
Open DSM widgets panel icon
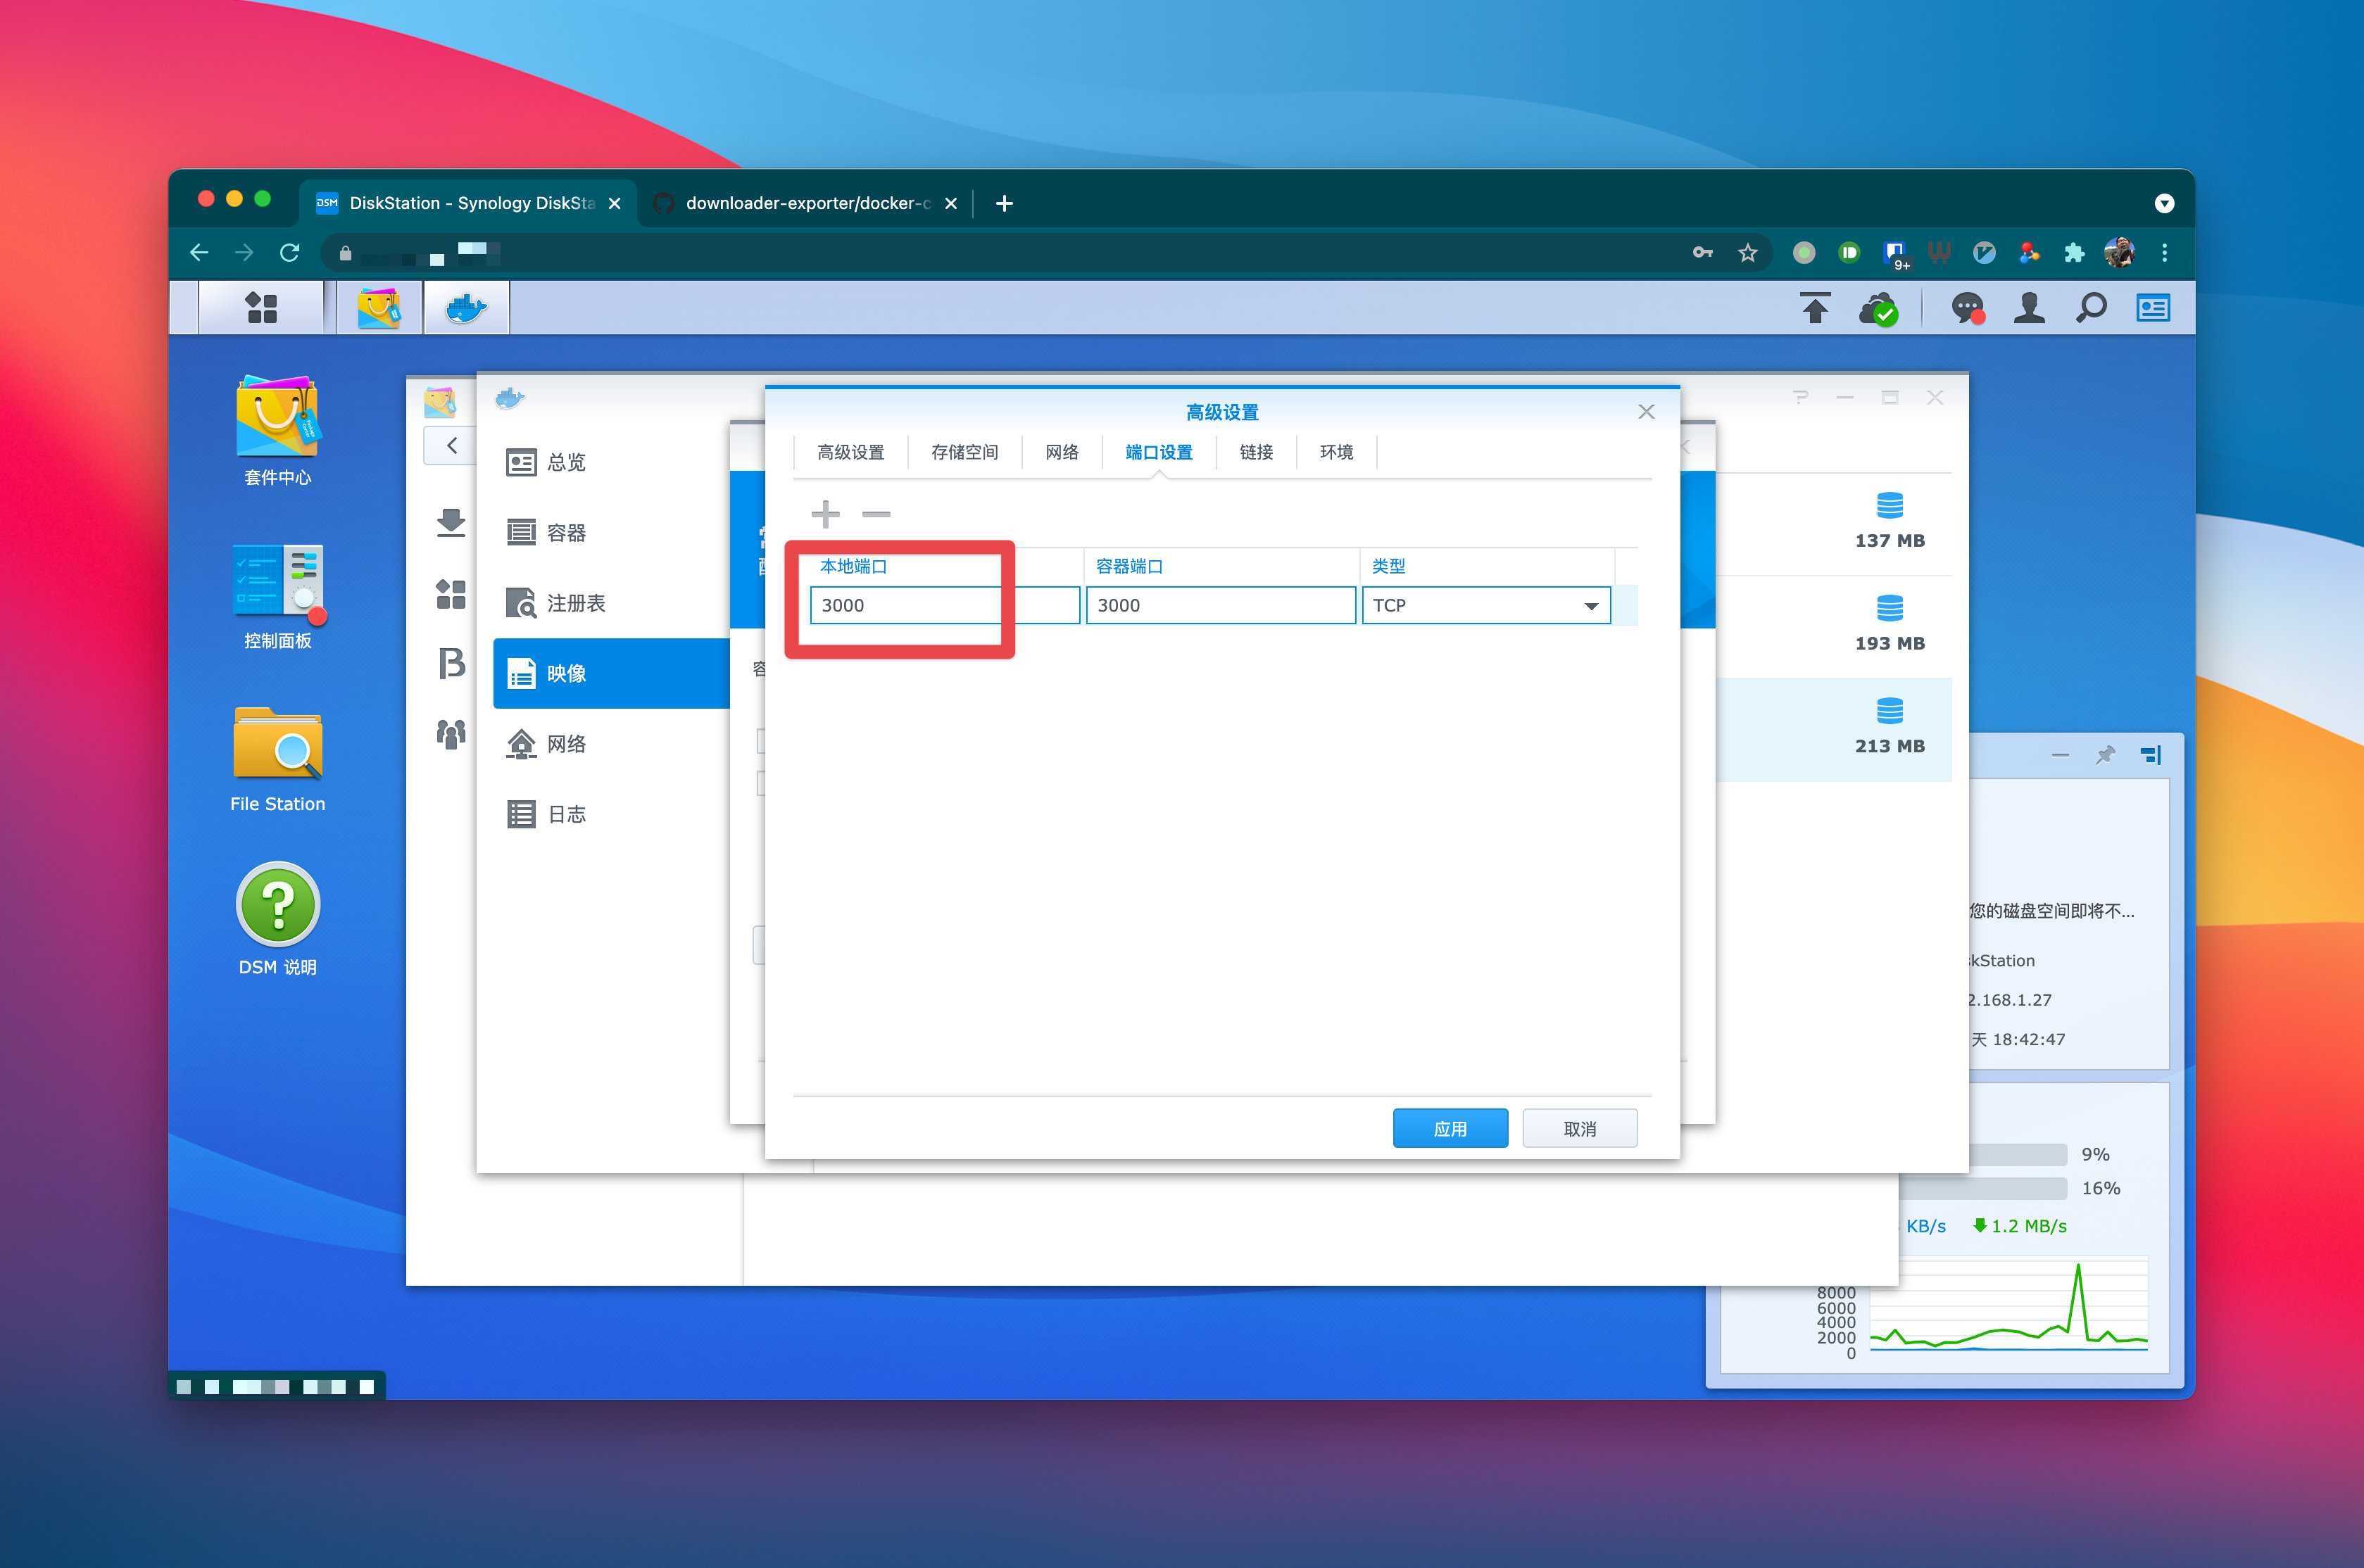pos(2153,308)
